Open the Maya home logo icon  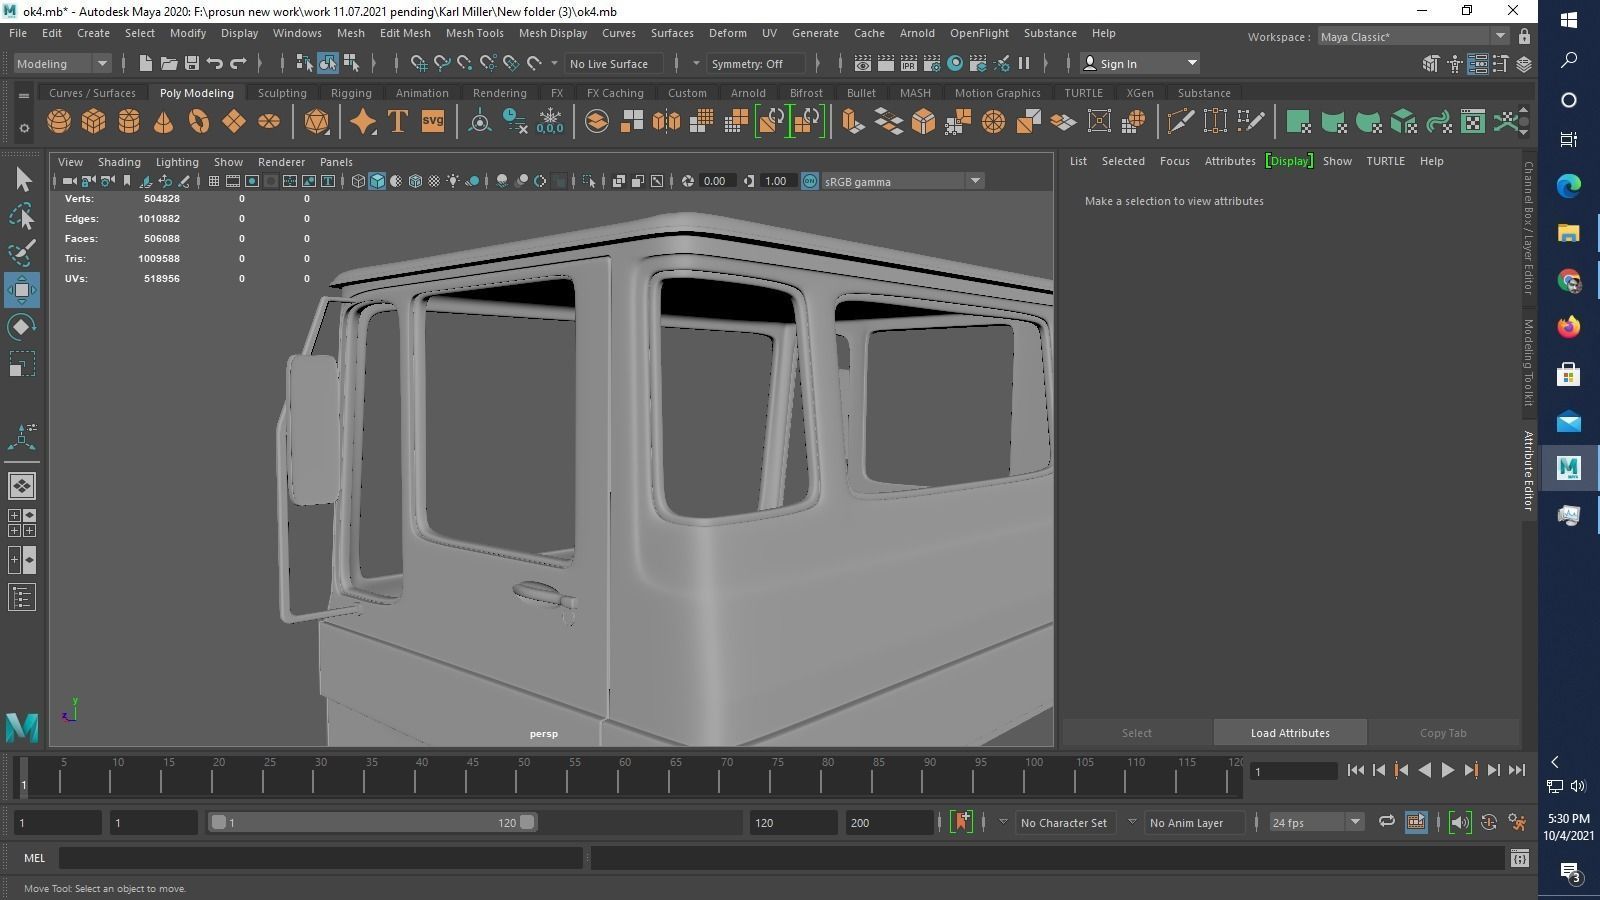pyautogui.click(x=22, y=727)
